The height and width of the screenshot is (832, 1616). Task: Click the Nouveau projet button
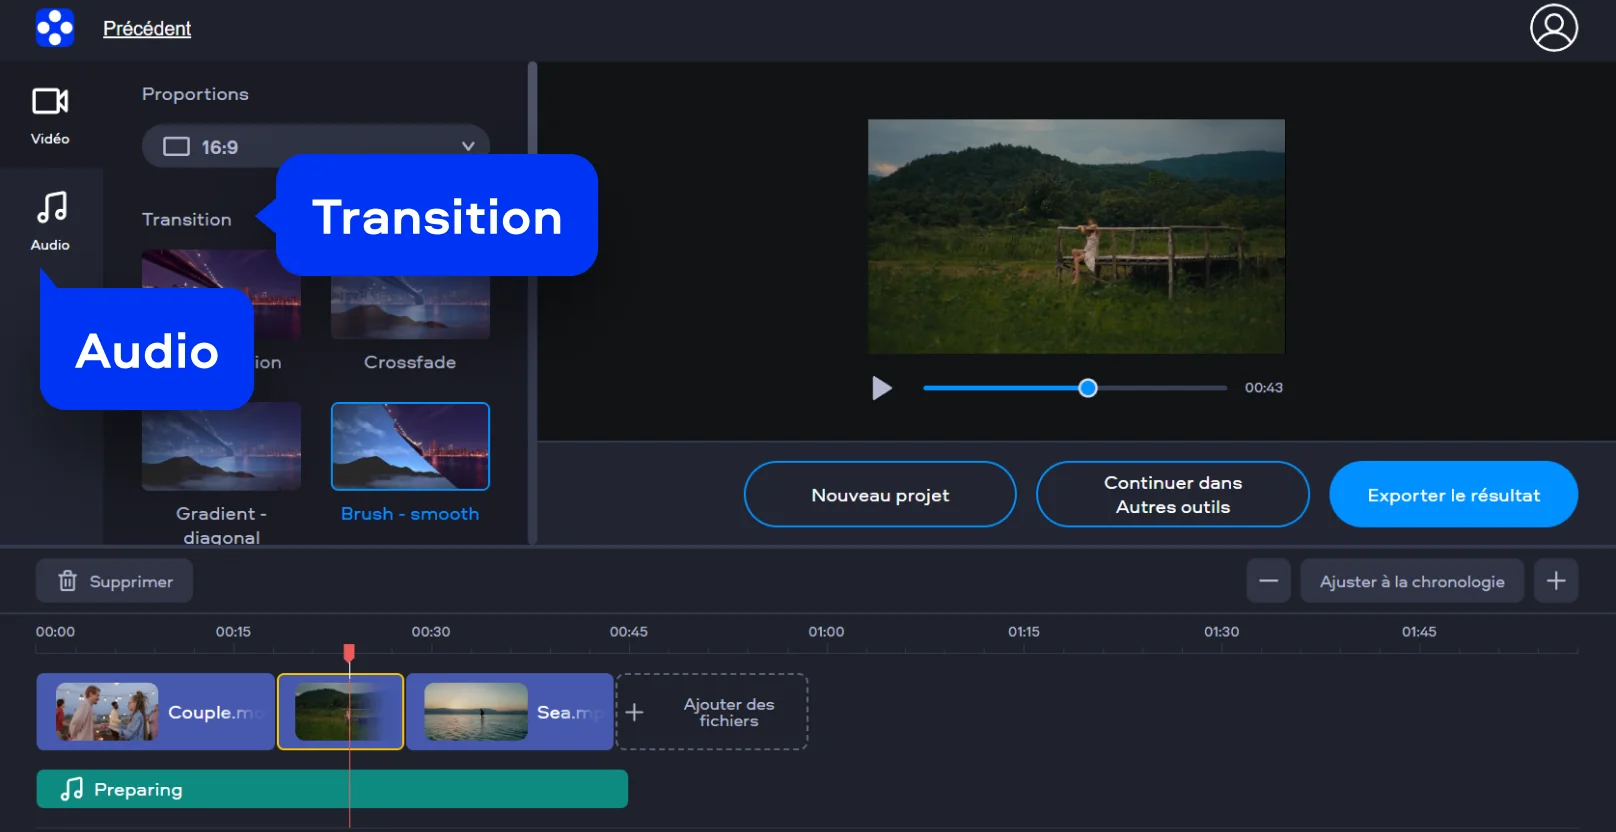coord(880,494)
